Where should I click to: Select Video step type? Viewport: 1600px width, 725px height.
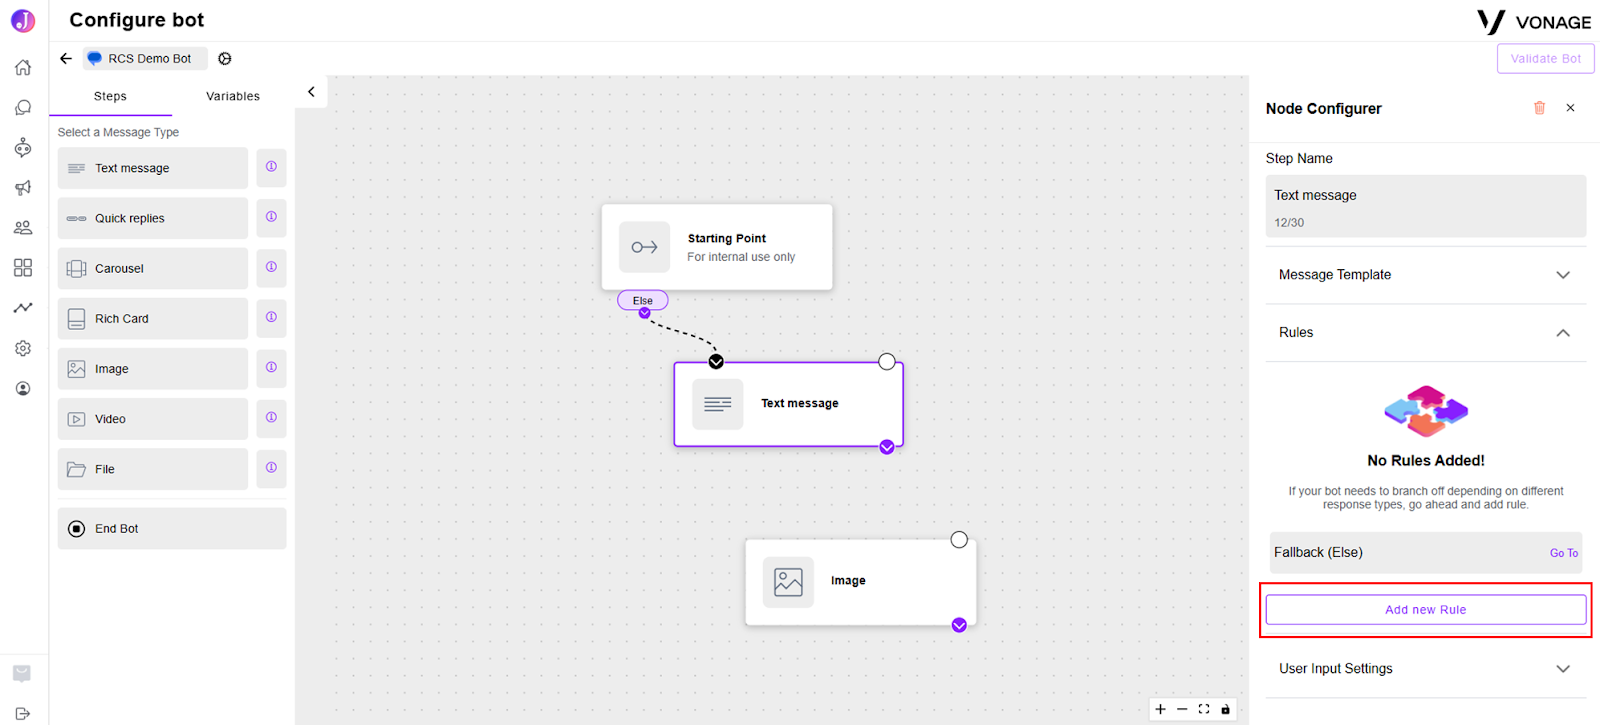(x=152, y=418)
